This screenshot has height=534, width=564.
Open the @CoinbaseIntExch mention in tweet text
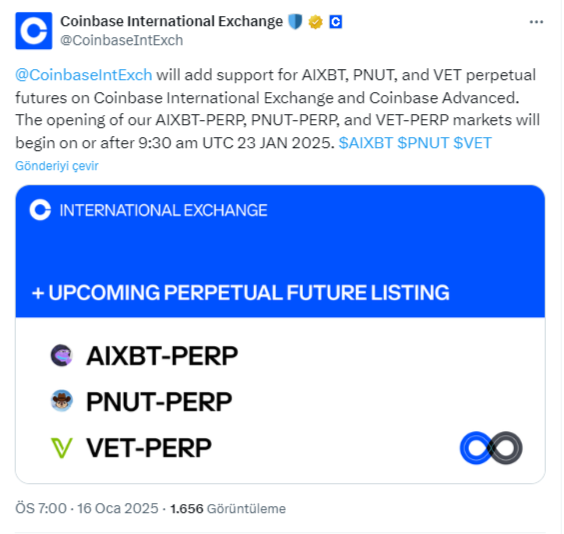click(83, 75)
